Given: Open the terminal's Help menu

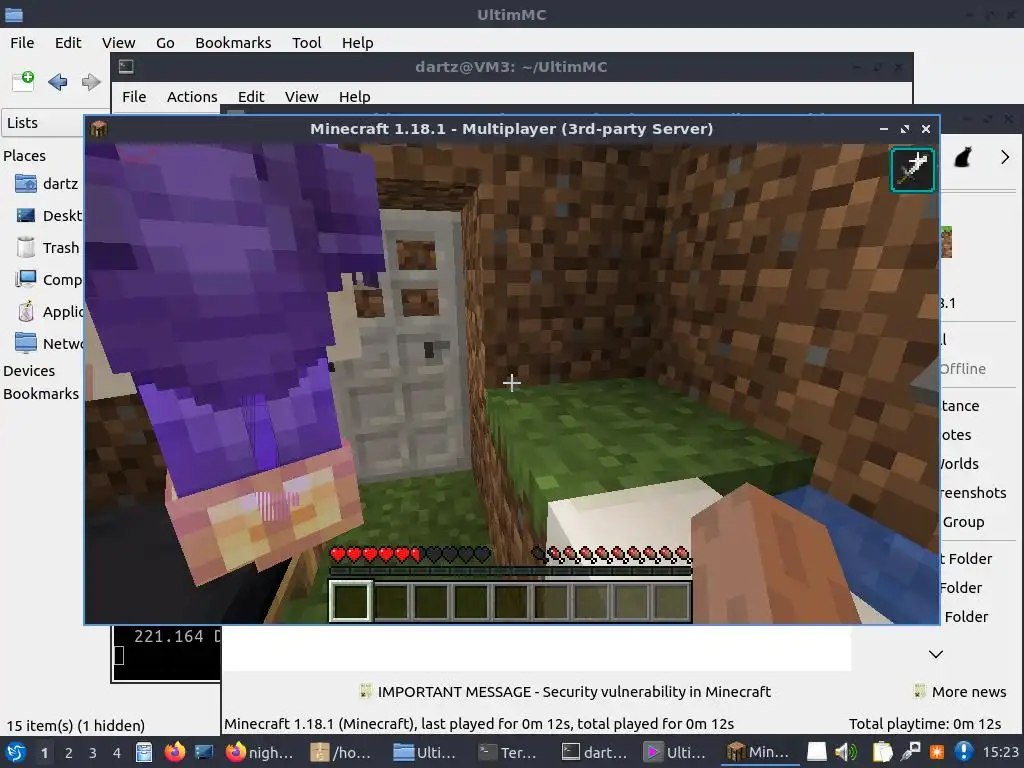Looking at the screenshot, I should [x=355, y=97].
